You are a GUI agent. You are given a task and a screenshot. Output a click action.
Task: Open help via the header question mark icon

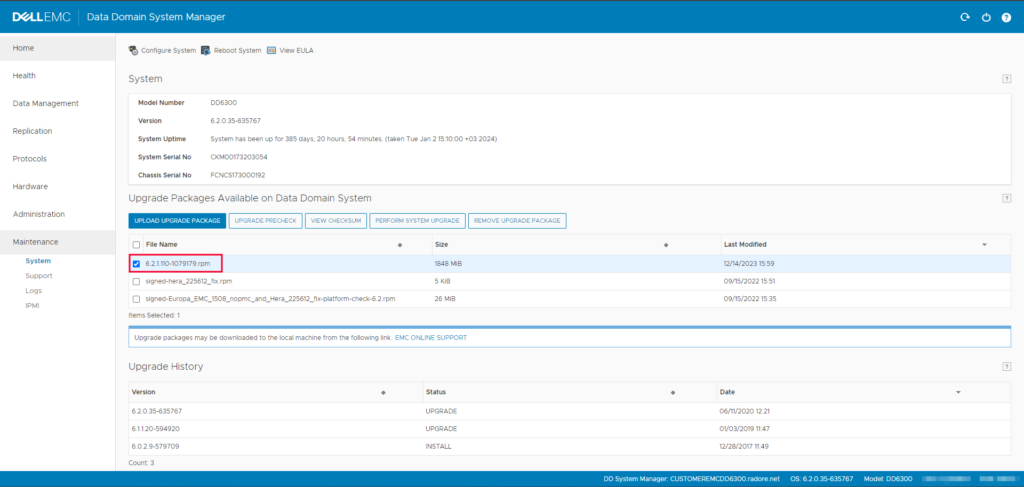coord(1006,17)
